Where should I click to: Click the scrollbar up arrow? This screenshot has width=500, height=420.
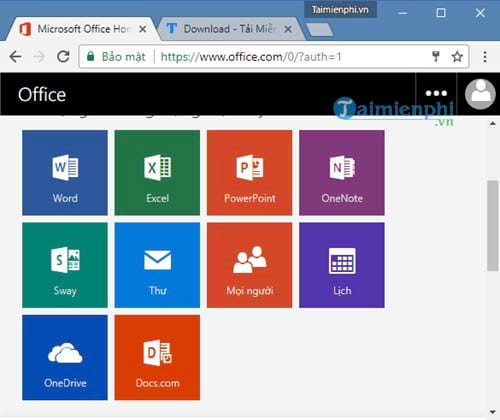click(493, 124)
